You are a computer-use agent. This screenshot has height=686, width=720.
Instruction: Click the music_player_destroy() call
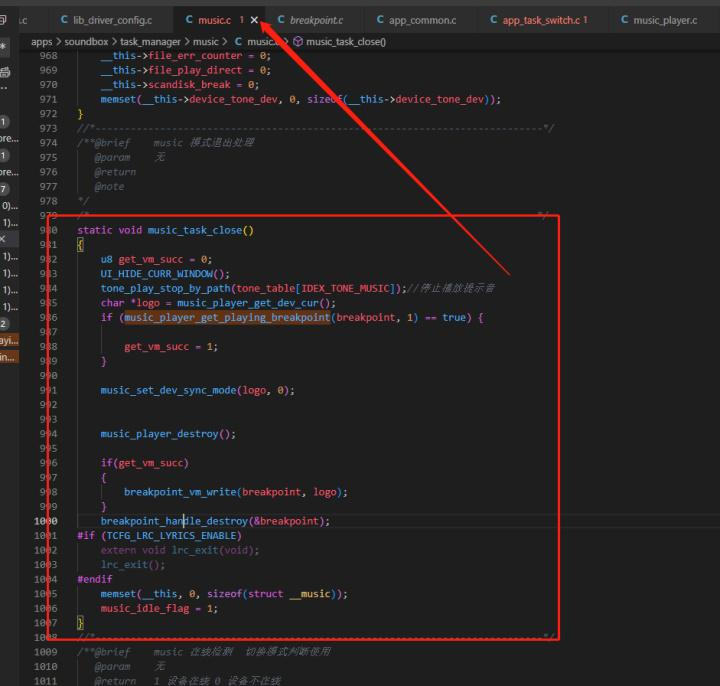tap(168, 434)
